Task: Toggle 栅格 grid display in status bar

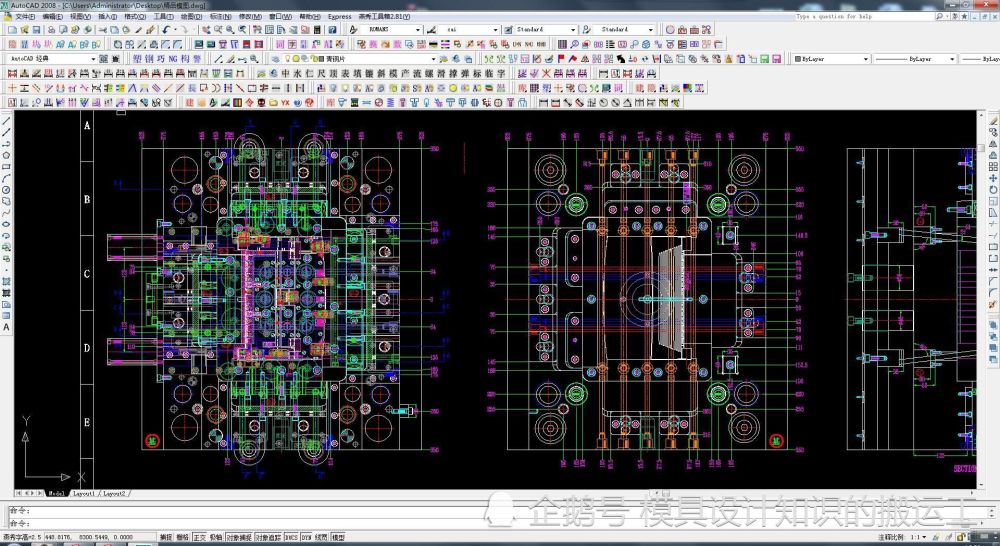Action: coord(182,538)
